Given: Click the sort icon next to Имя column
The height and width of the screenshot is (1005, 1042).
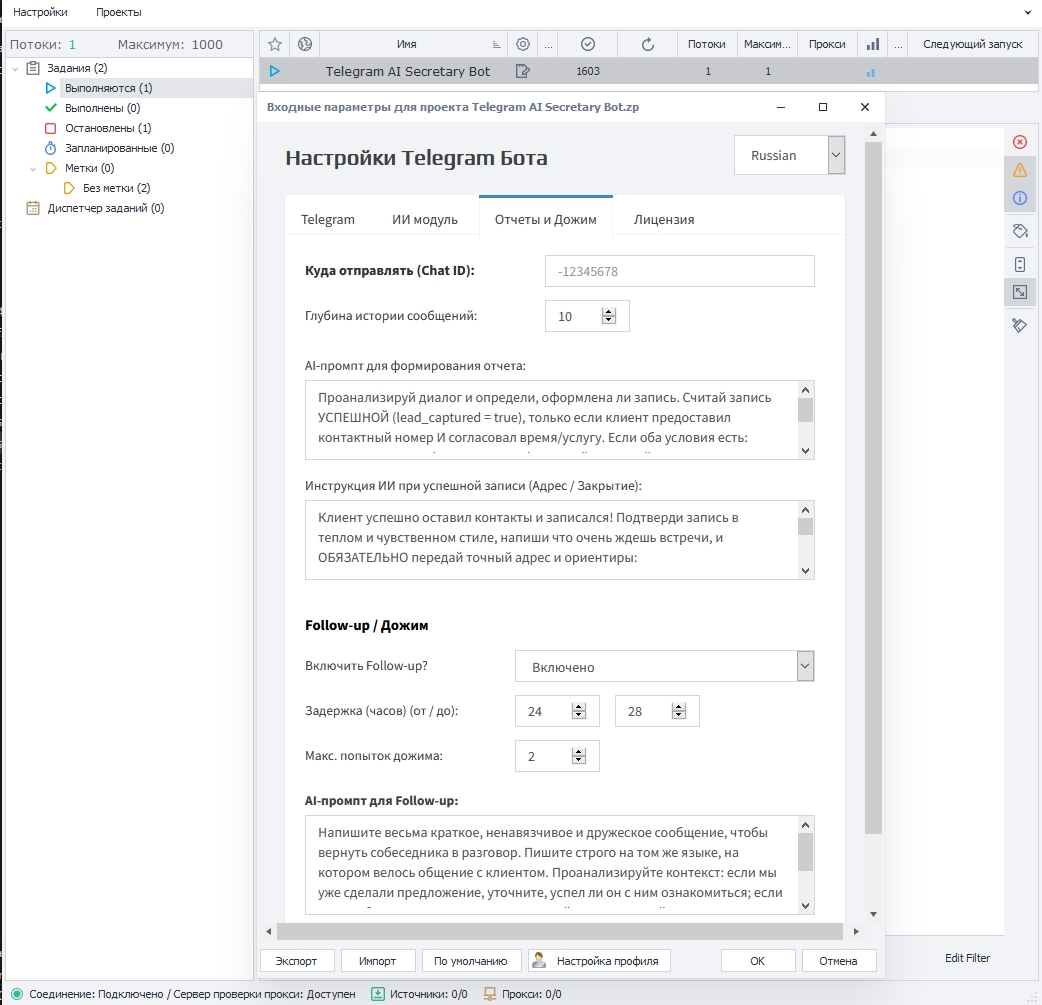Looking at the screenshot, I should click(496, 45).
